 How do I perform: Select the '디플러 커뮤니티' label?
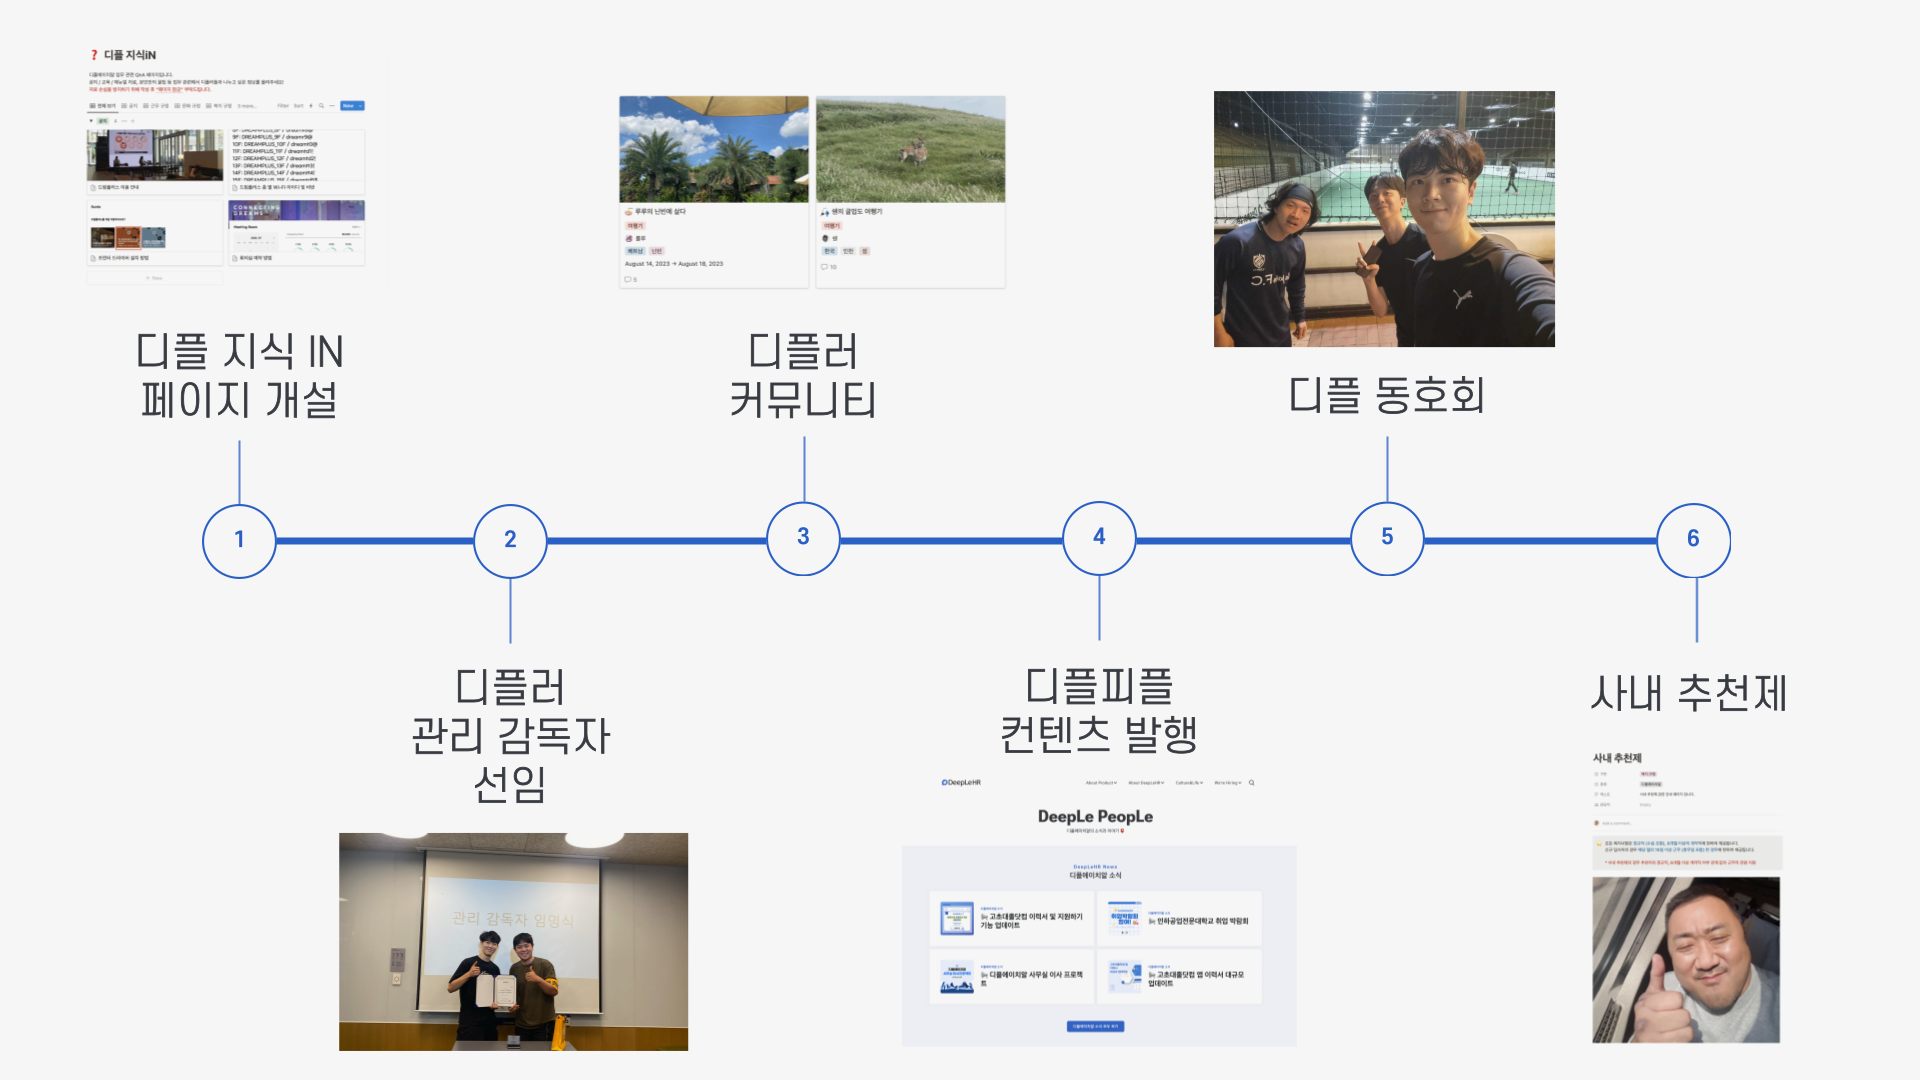[803, 376]
